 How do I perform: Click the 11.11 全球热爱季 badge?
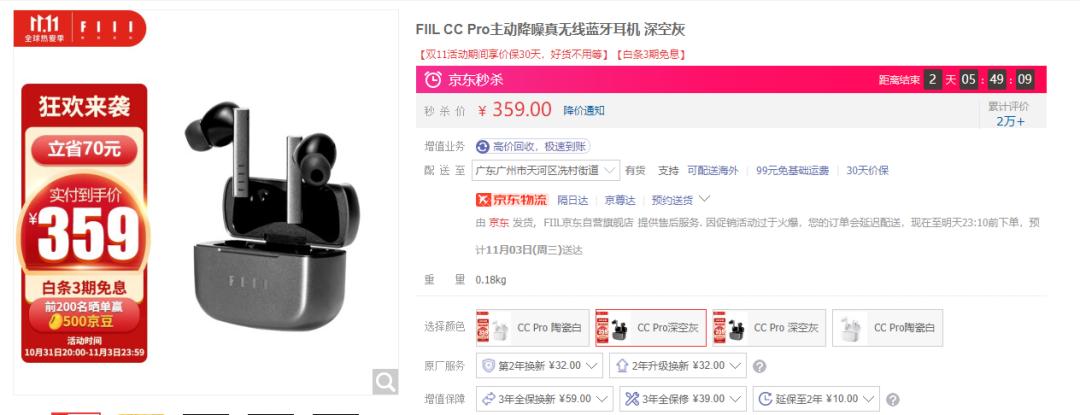[44, 28]
